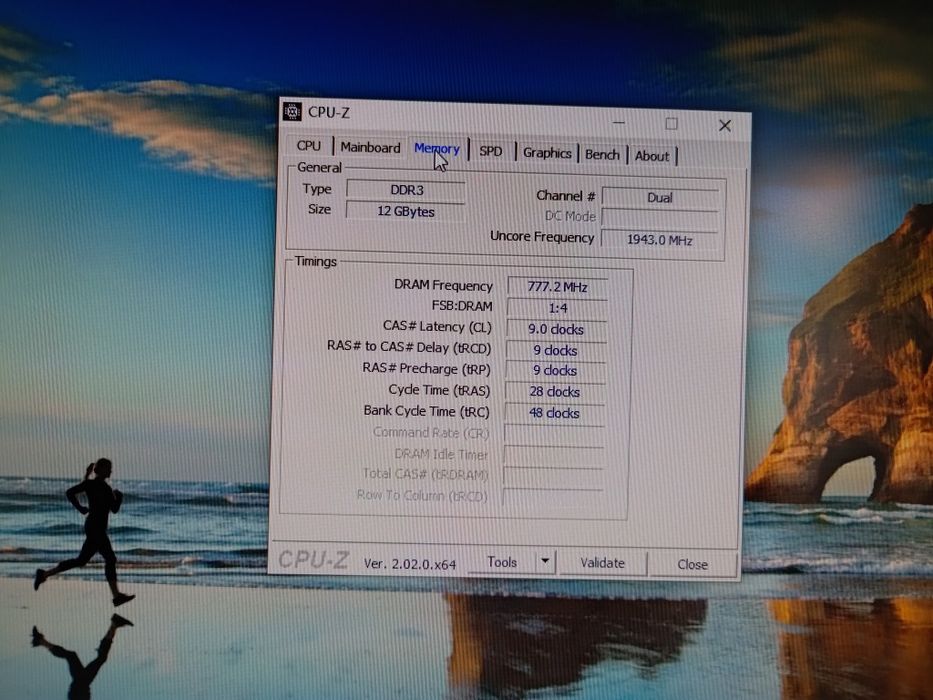Click the CAS# Latency value 9.0 clocks
The image size is (933, 700).
(x=556, y=329)
